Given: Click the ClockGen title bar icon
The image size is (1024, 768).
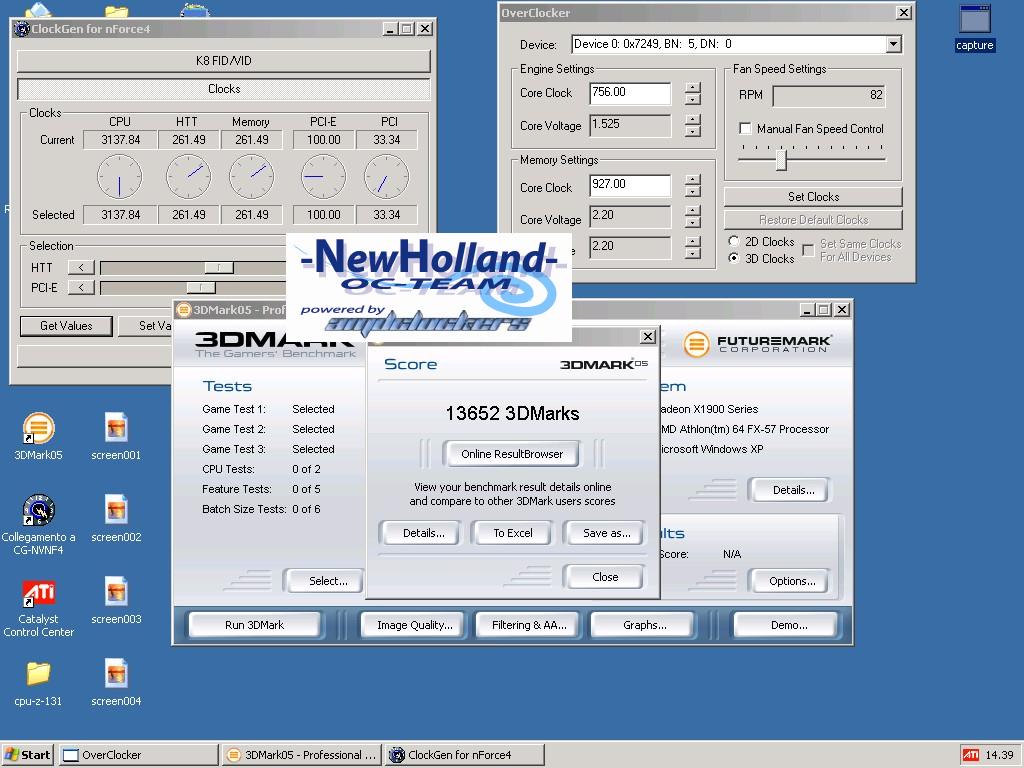Looking at the screenshot, I should coord(22,29).
